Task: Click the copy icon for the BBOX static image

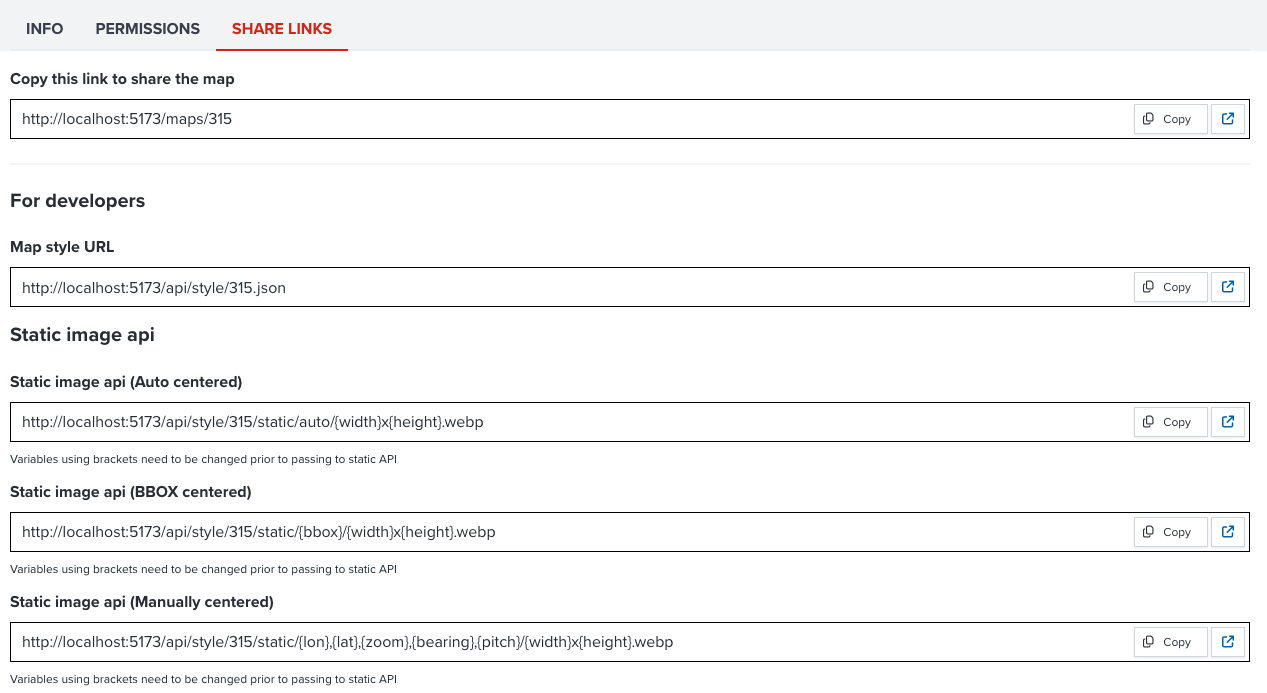Action: pos(1150,531)
